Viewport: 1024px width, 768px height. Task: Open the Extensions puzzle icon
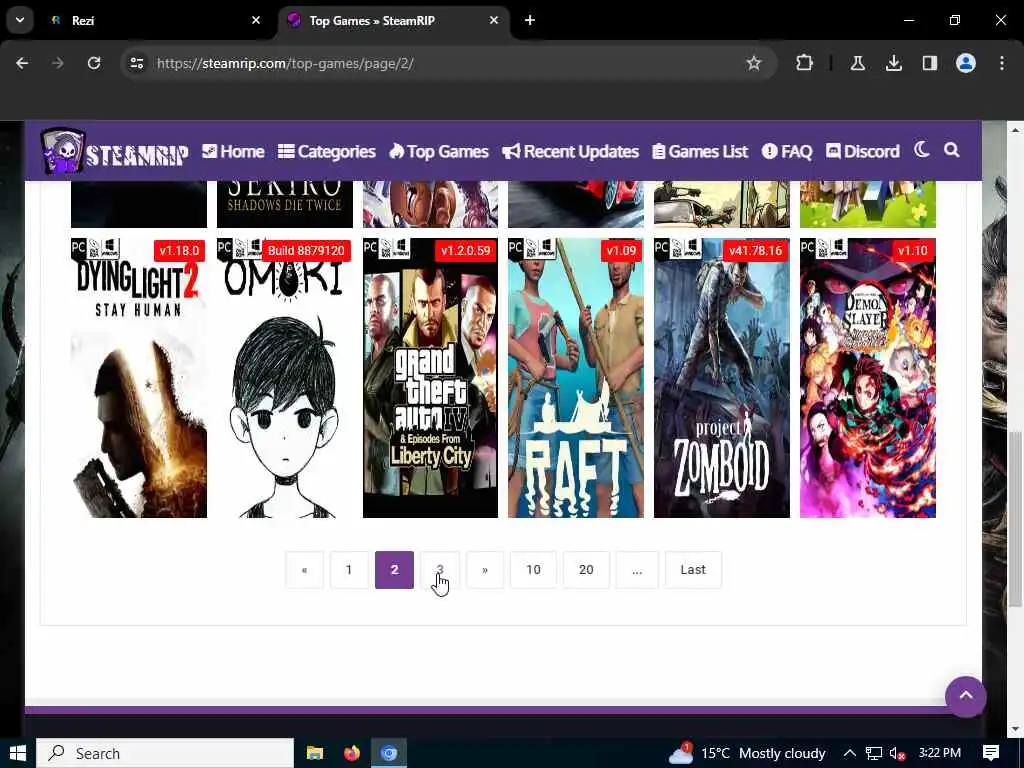(805, 63)
